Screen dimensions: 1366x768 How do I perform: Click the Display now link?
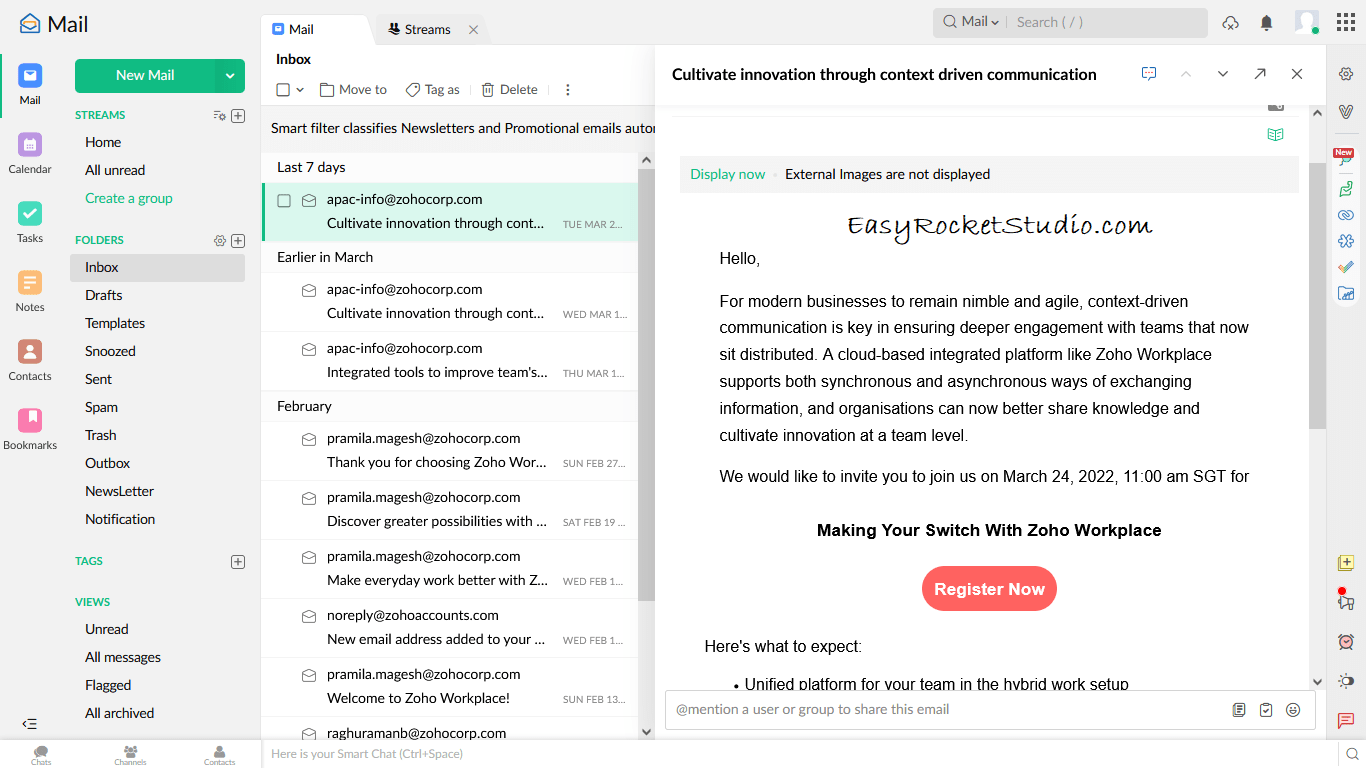click(x=727, y=174)
